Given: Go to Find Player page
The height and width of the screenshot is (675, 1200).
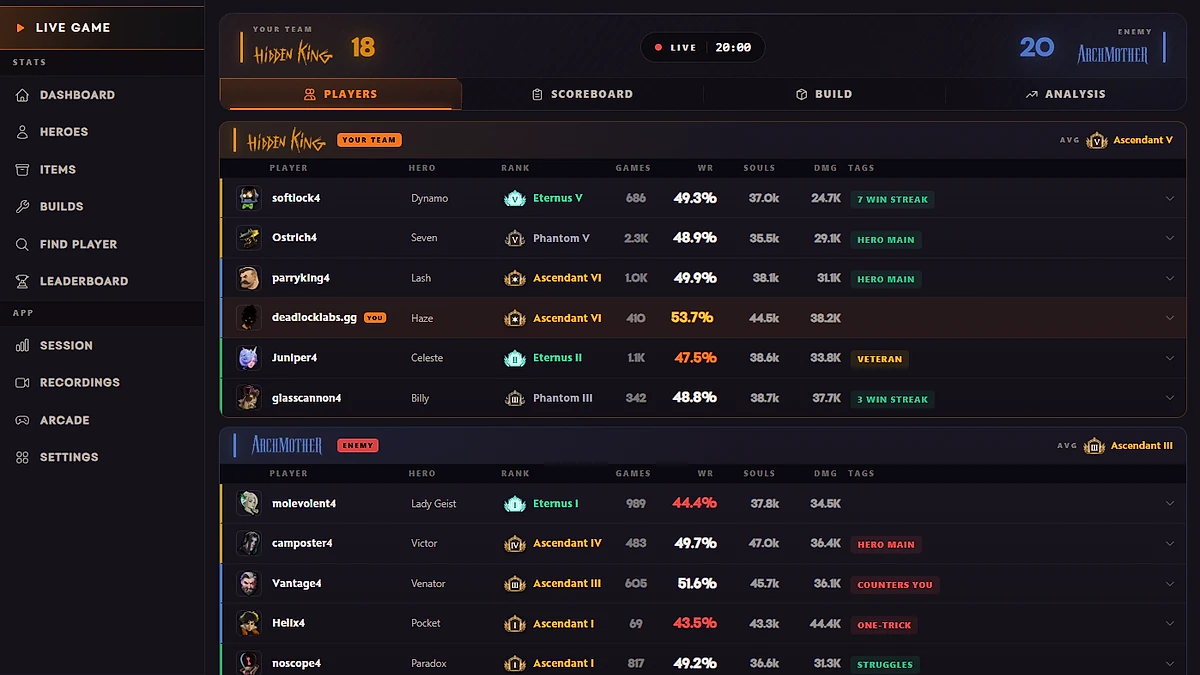Looking at the screenshot, I should (x=102, y=244).
